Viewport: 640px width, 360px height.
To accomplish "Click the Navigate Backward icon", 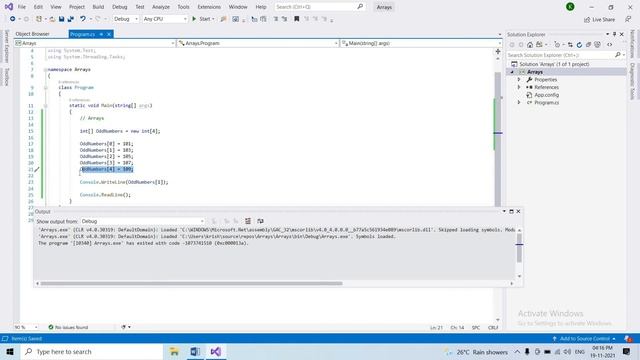I will (13, 19).
